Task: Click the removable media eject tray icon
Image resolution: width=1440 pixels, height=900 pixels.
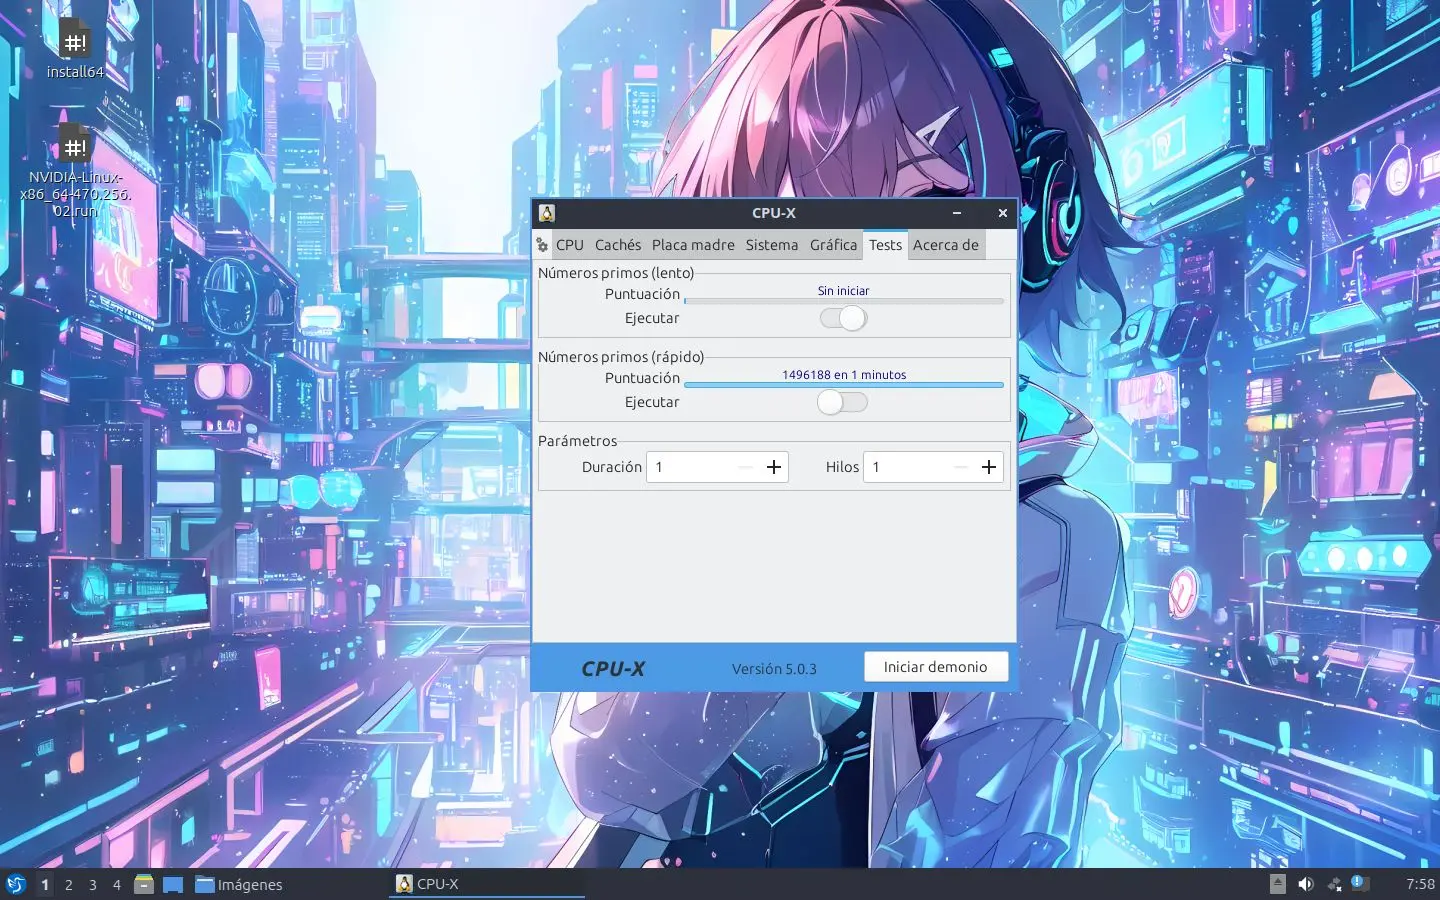Action: click(1277, 884)
